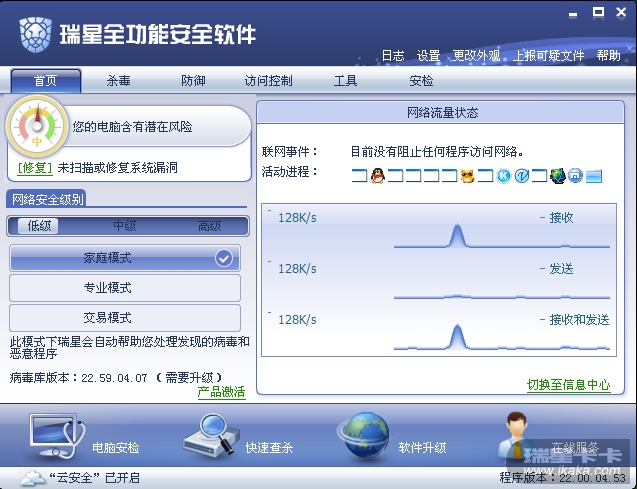Click text 目前没有阻止任何程序访问网络
Screen dimensions: 637x489
pos(437,152)
